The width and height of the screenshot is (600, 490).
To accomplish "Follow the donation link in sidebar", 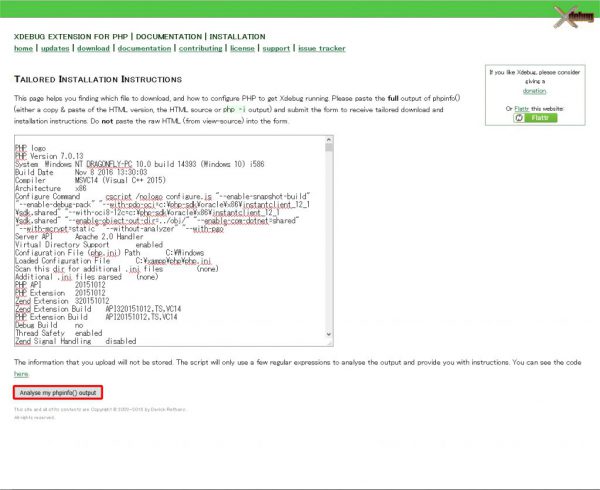I will click(533, 91).
